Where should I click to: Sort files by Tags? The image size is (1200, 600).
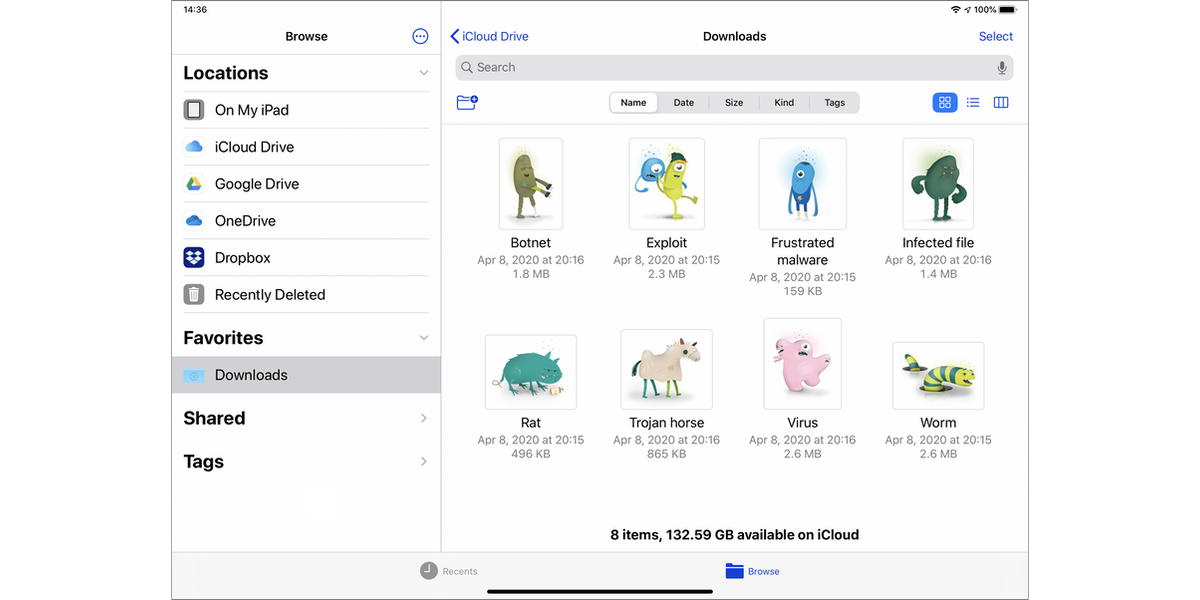click(x=835, y=102)
